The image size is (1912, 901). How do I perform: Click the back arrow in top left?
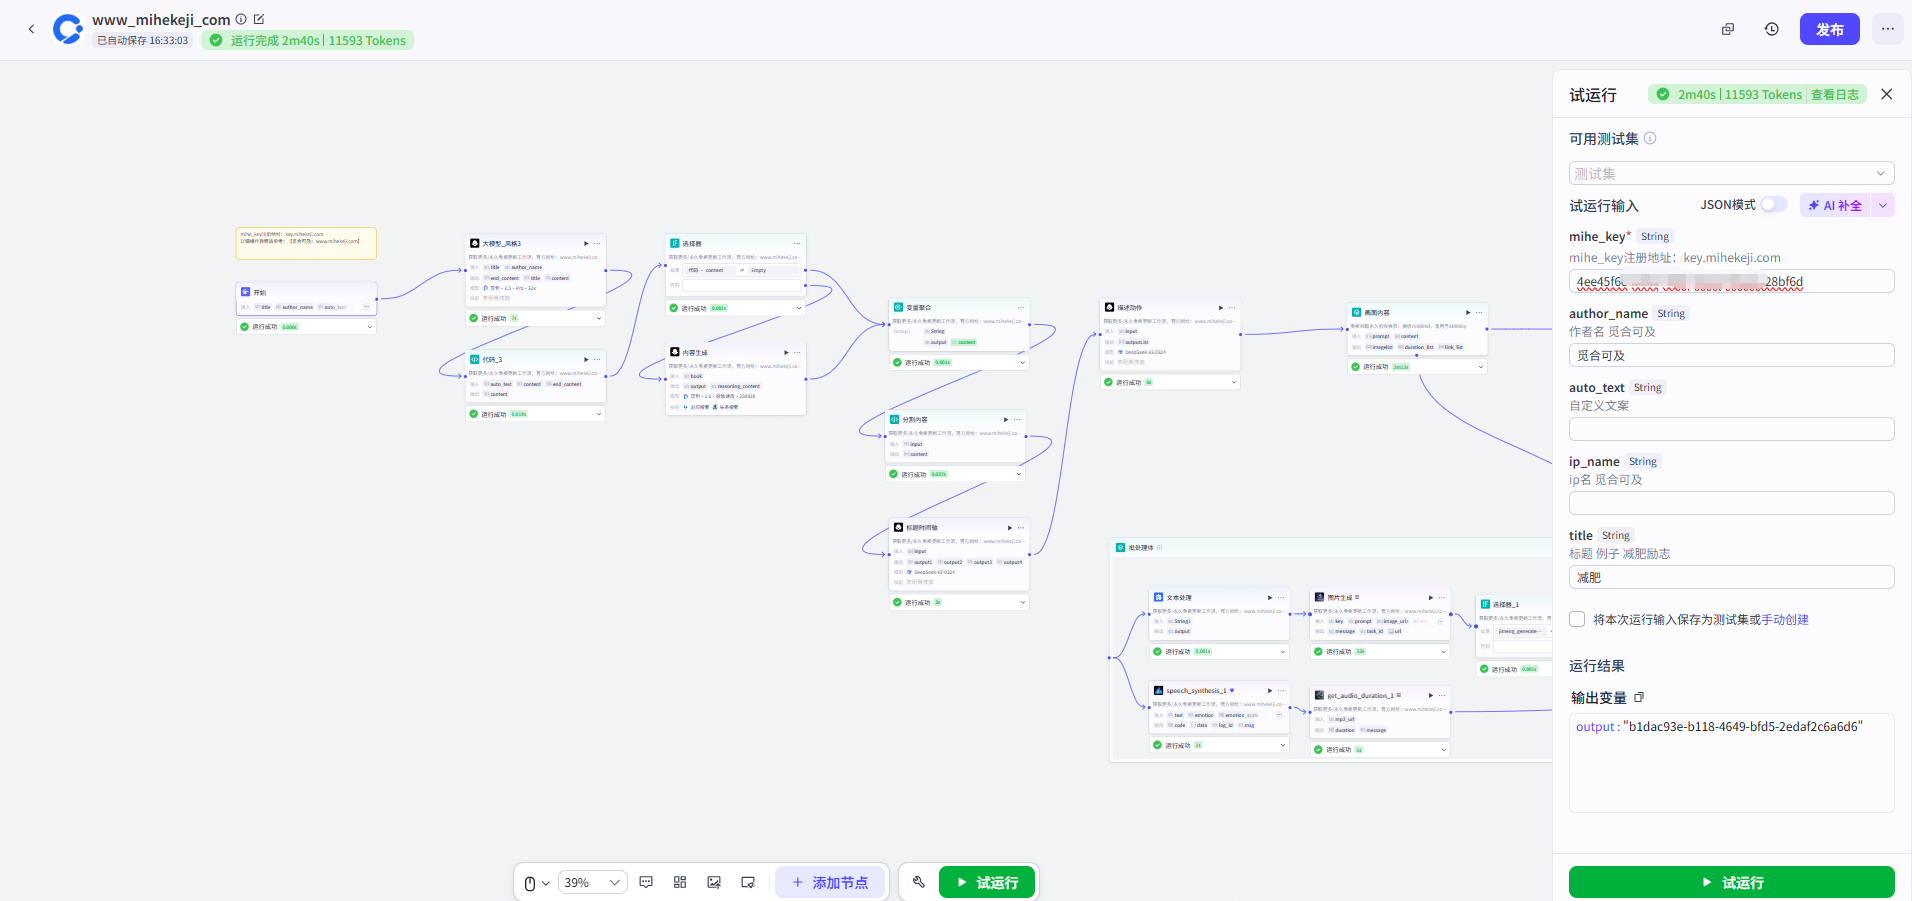(31, 29)
